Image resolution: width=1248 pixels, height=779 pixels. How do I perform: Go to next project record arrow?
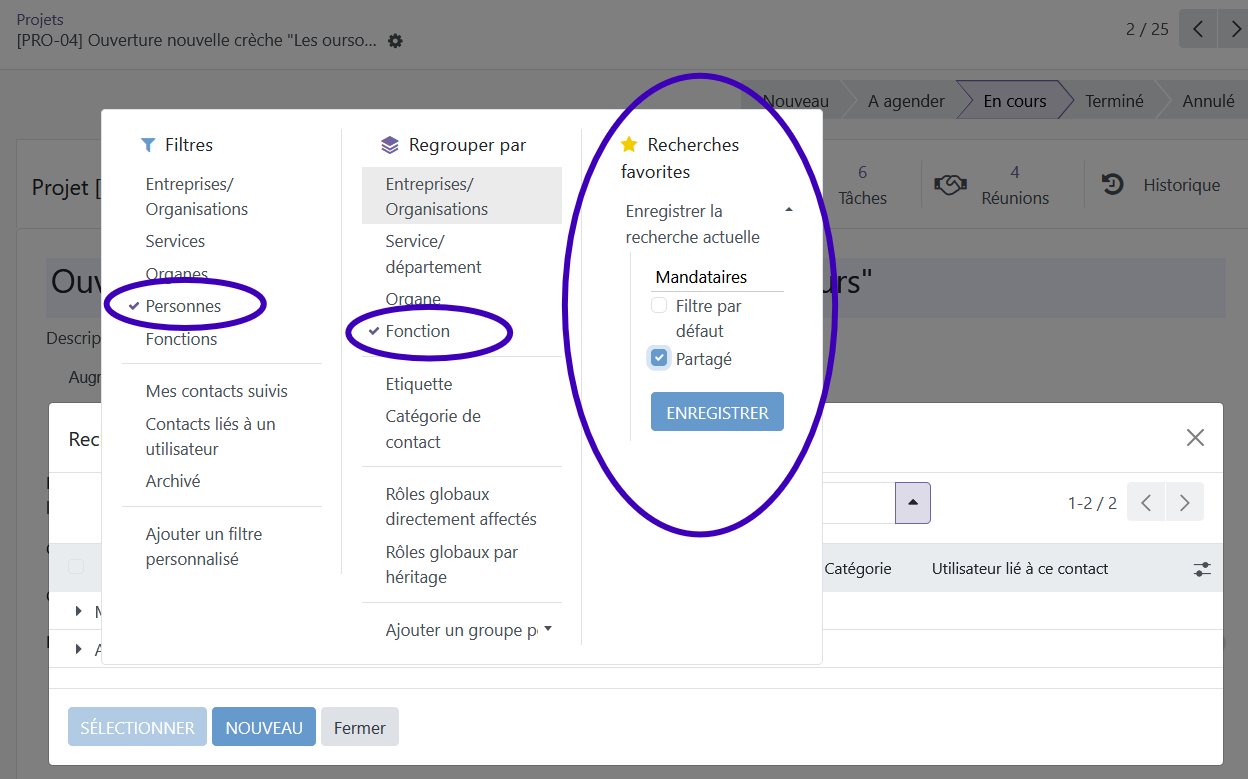point(1234,29)
